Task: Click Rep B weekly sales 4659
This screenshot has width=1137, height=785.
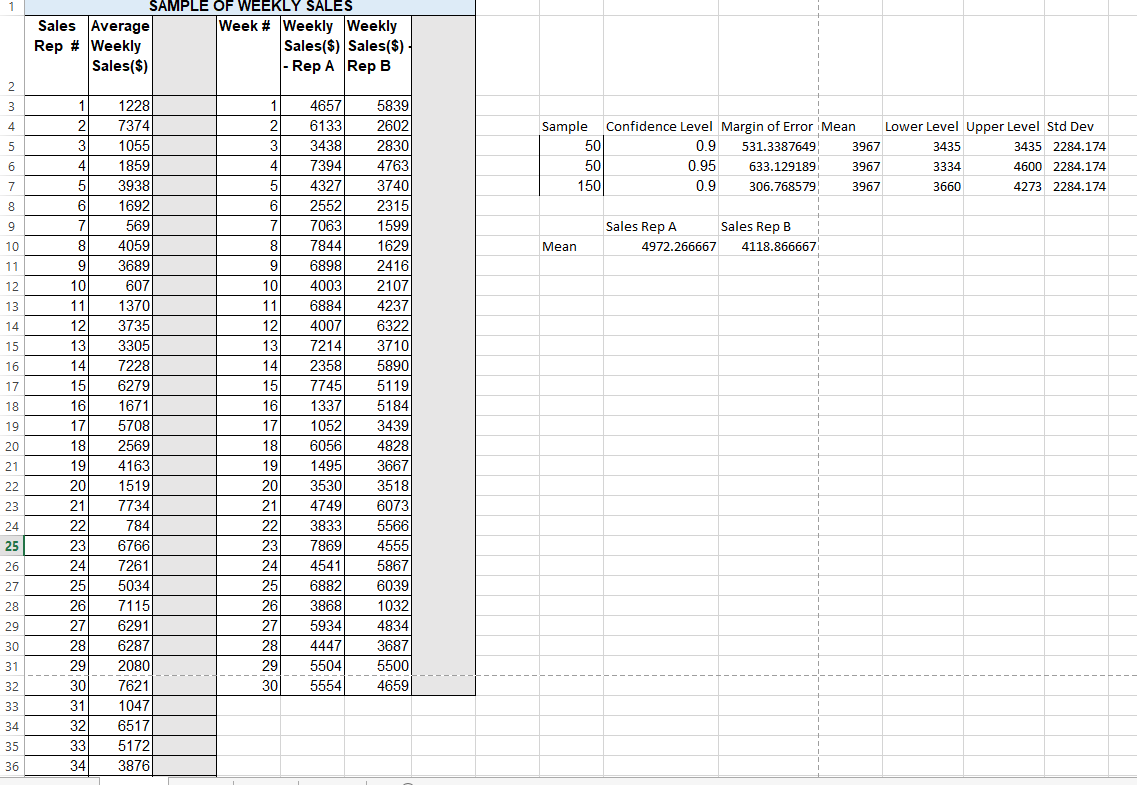Action: [x=378, y=686]
